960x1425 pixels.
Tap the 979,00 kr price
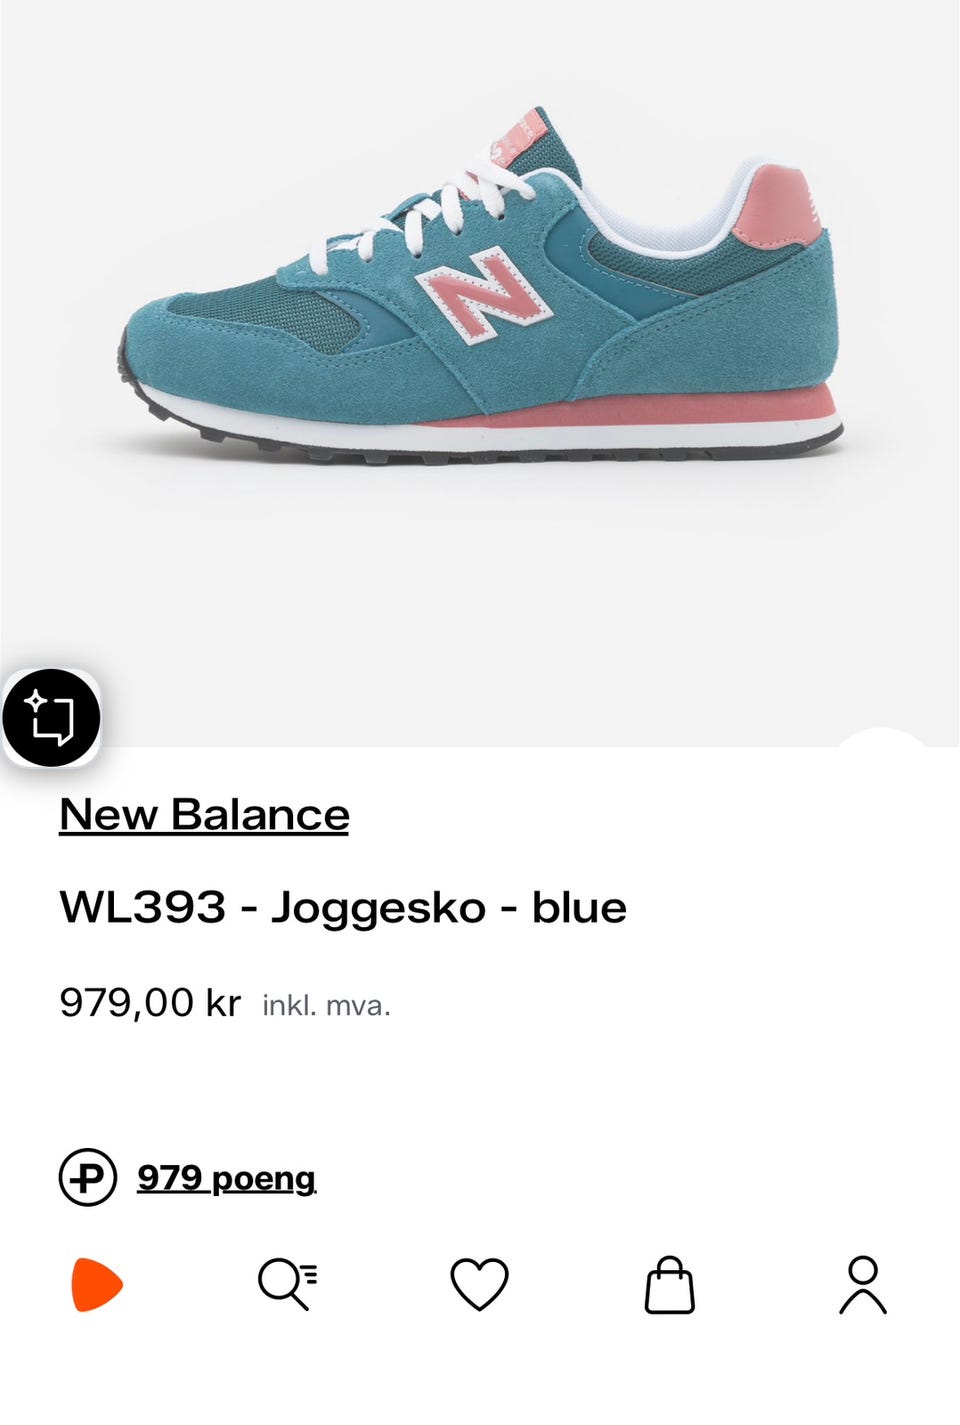[150, 1002]
